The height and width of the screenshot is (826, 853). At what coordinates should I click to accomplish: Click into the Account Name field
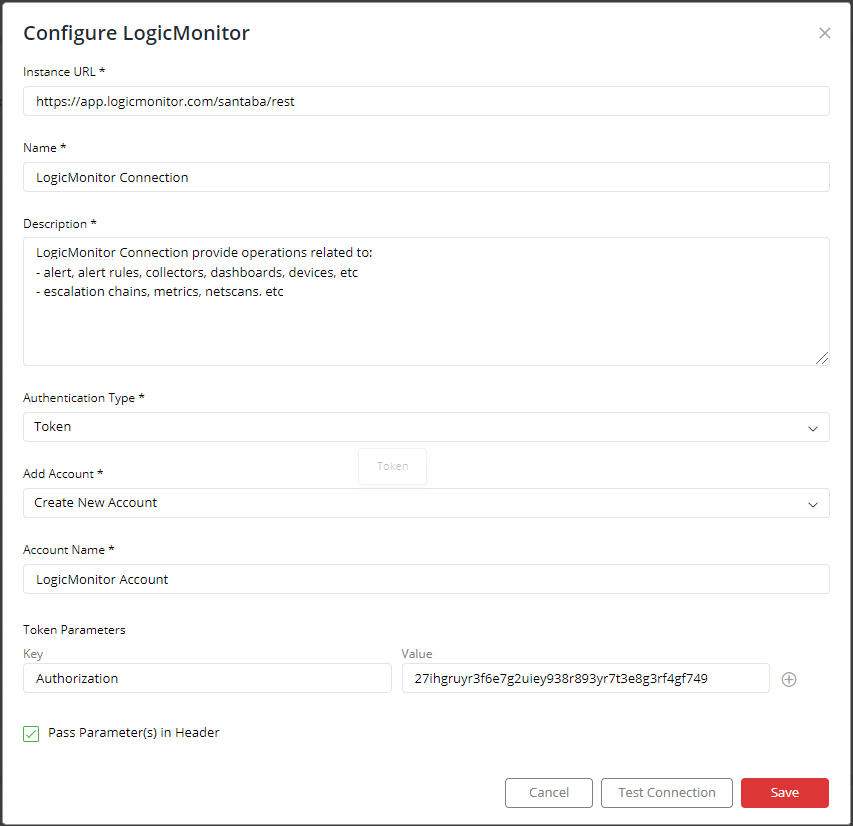(426, 579)
